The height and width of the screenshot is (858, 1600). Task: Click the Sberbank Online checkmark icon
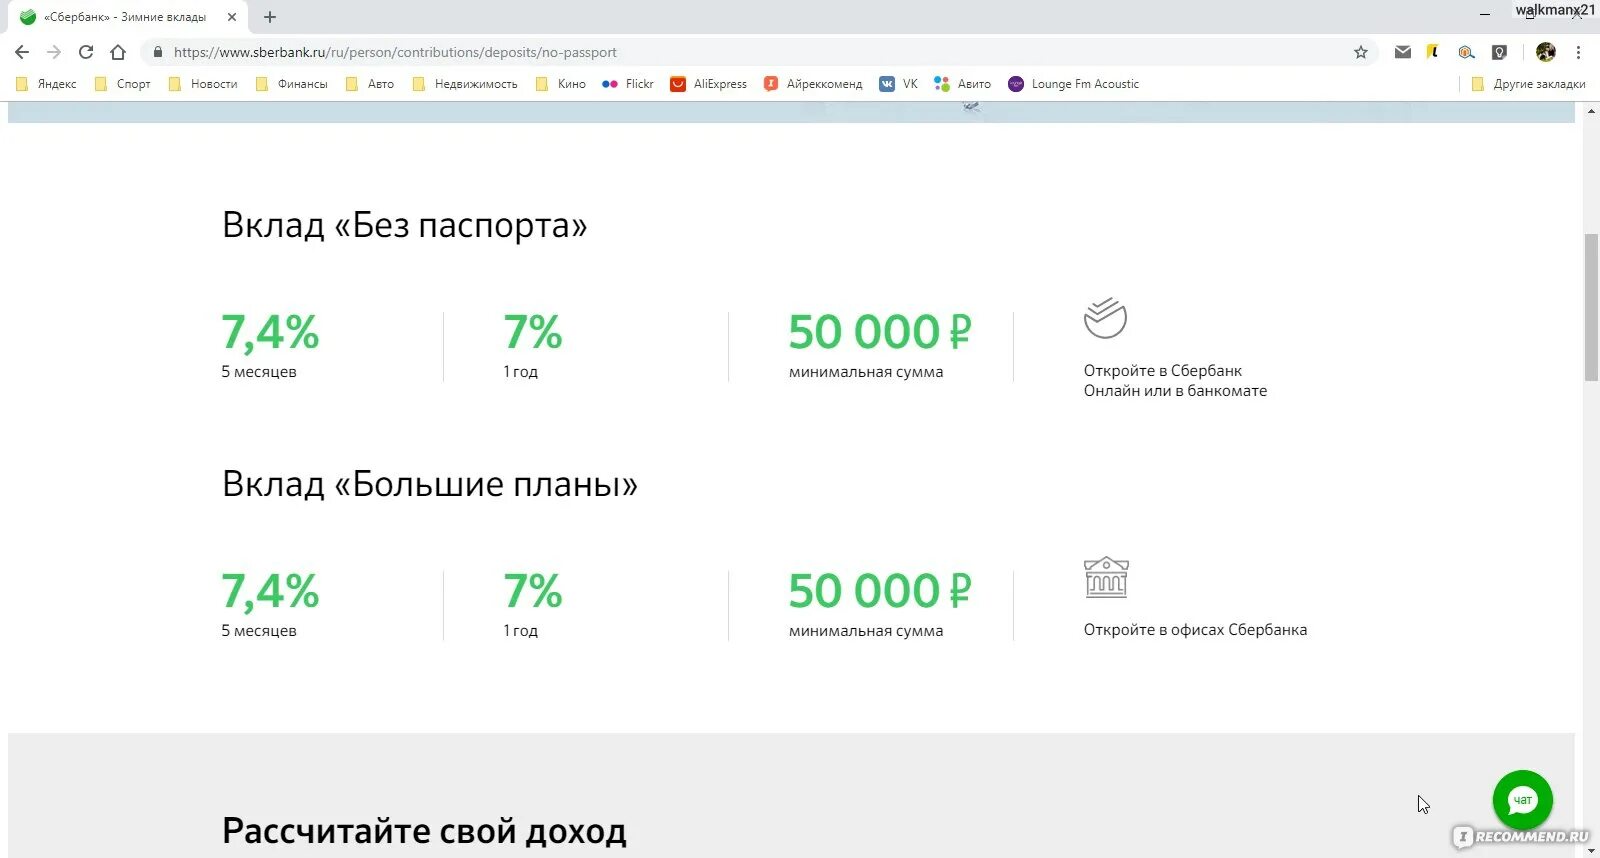point(1105,318)
